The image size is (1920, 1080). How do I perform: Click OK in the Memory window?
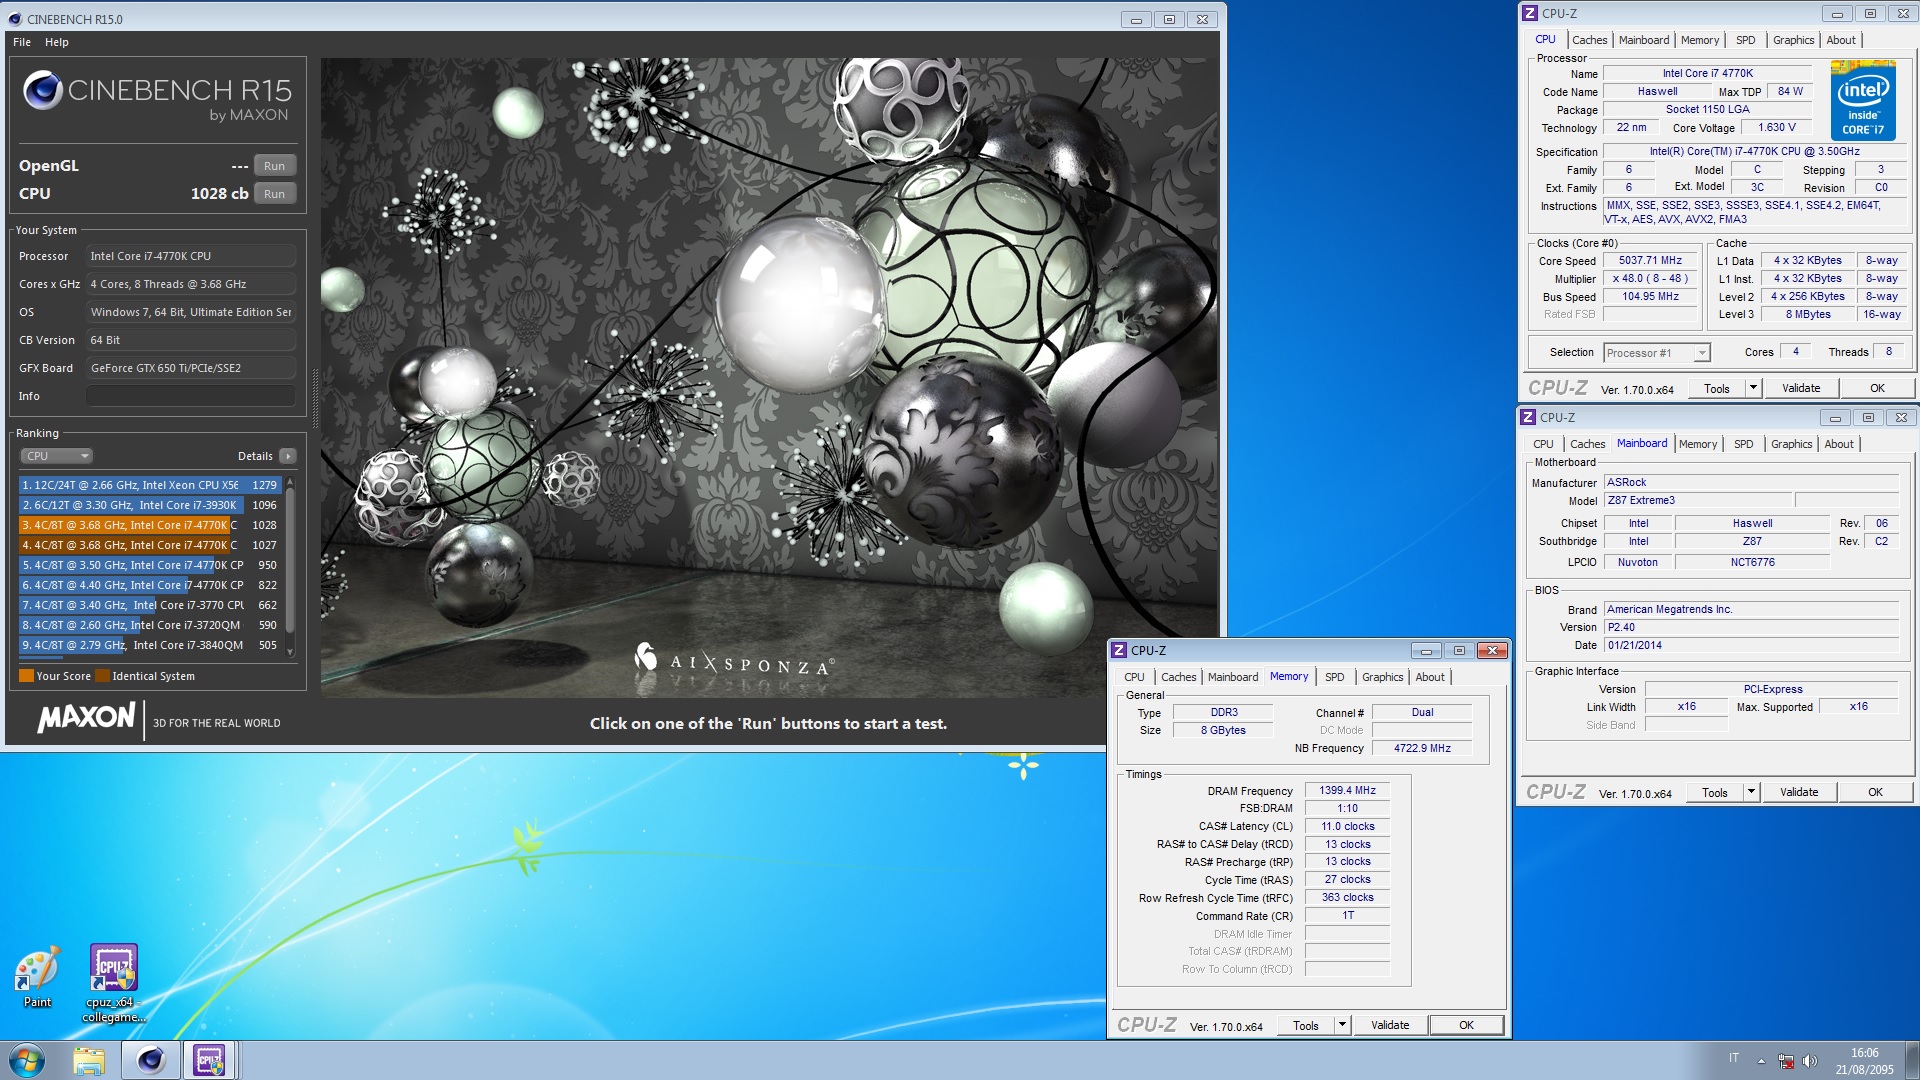[1466, 1026]
